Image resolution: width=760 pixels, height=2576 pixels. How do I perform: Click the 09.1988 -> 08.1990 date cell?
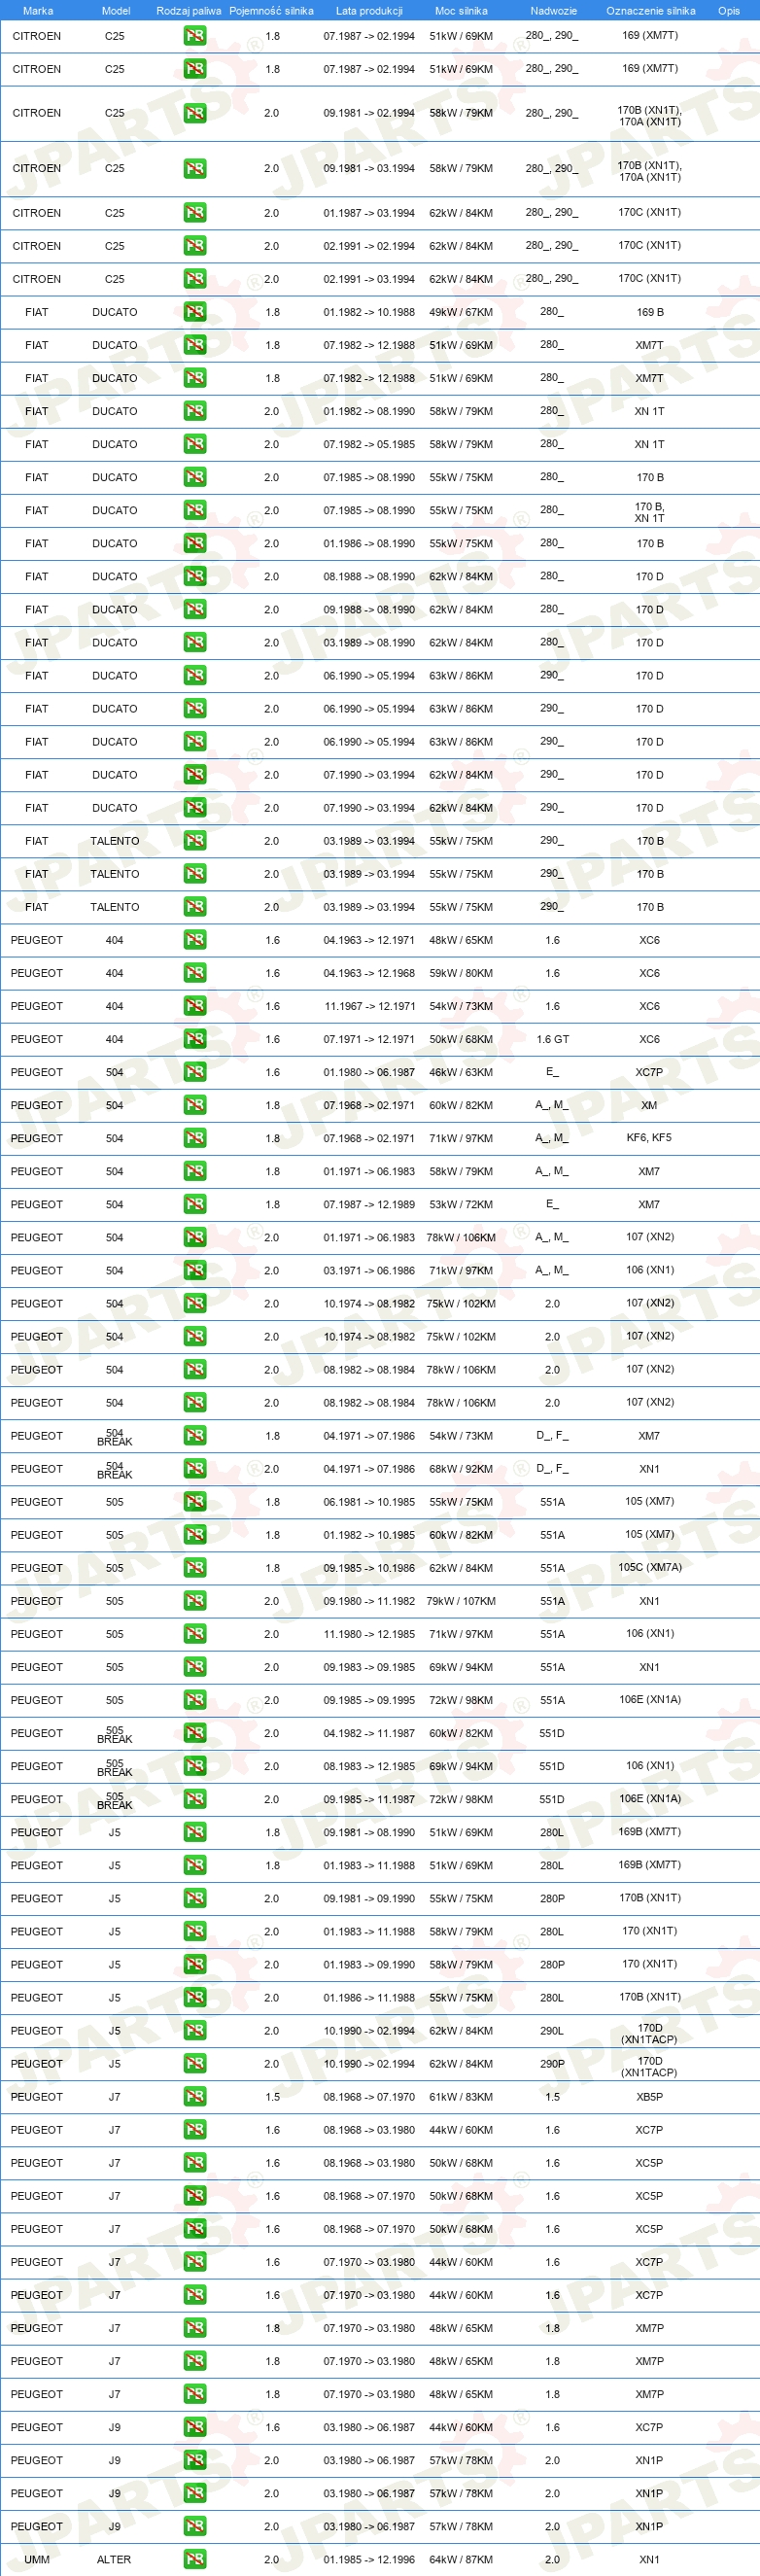pyautogui.click(x=369, y=610)
